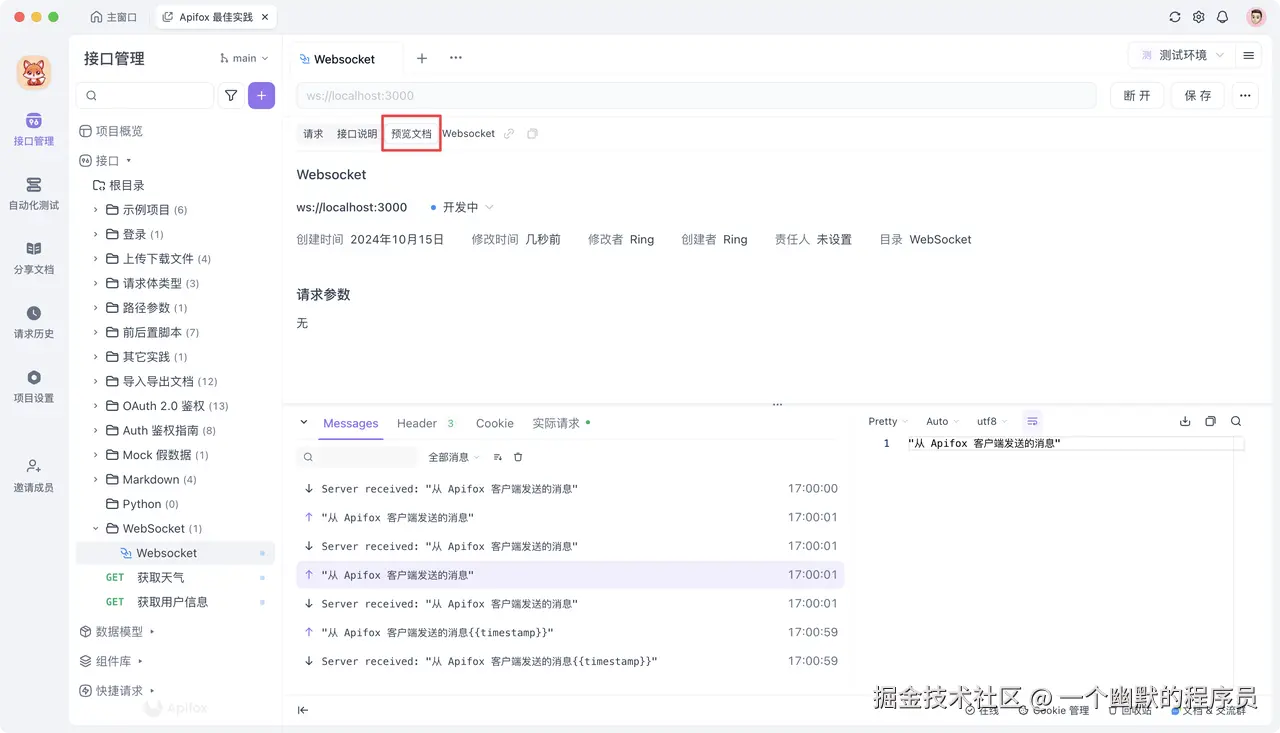
Task: Click the 保存 button
Action: click(1197, 95)
